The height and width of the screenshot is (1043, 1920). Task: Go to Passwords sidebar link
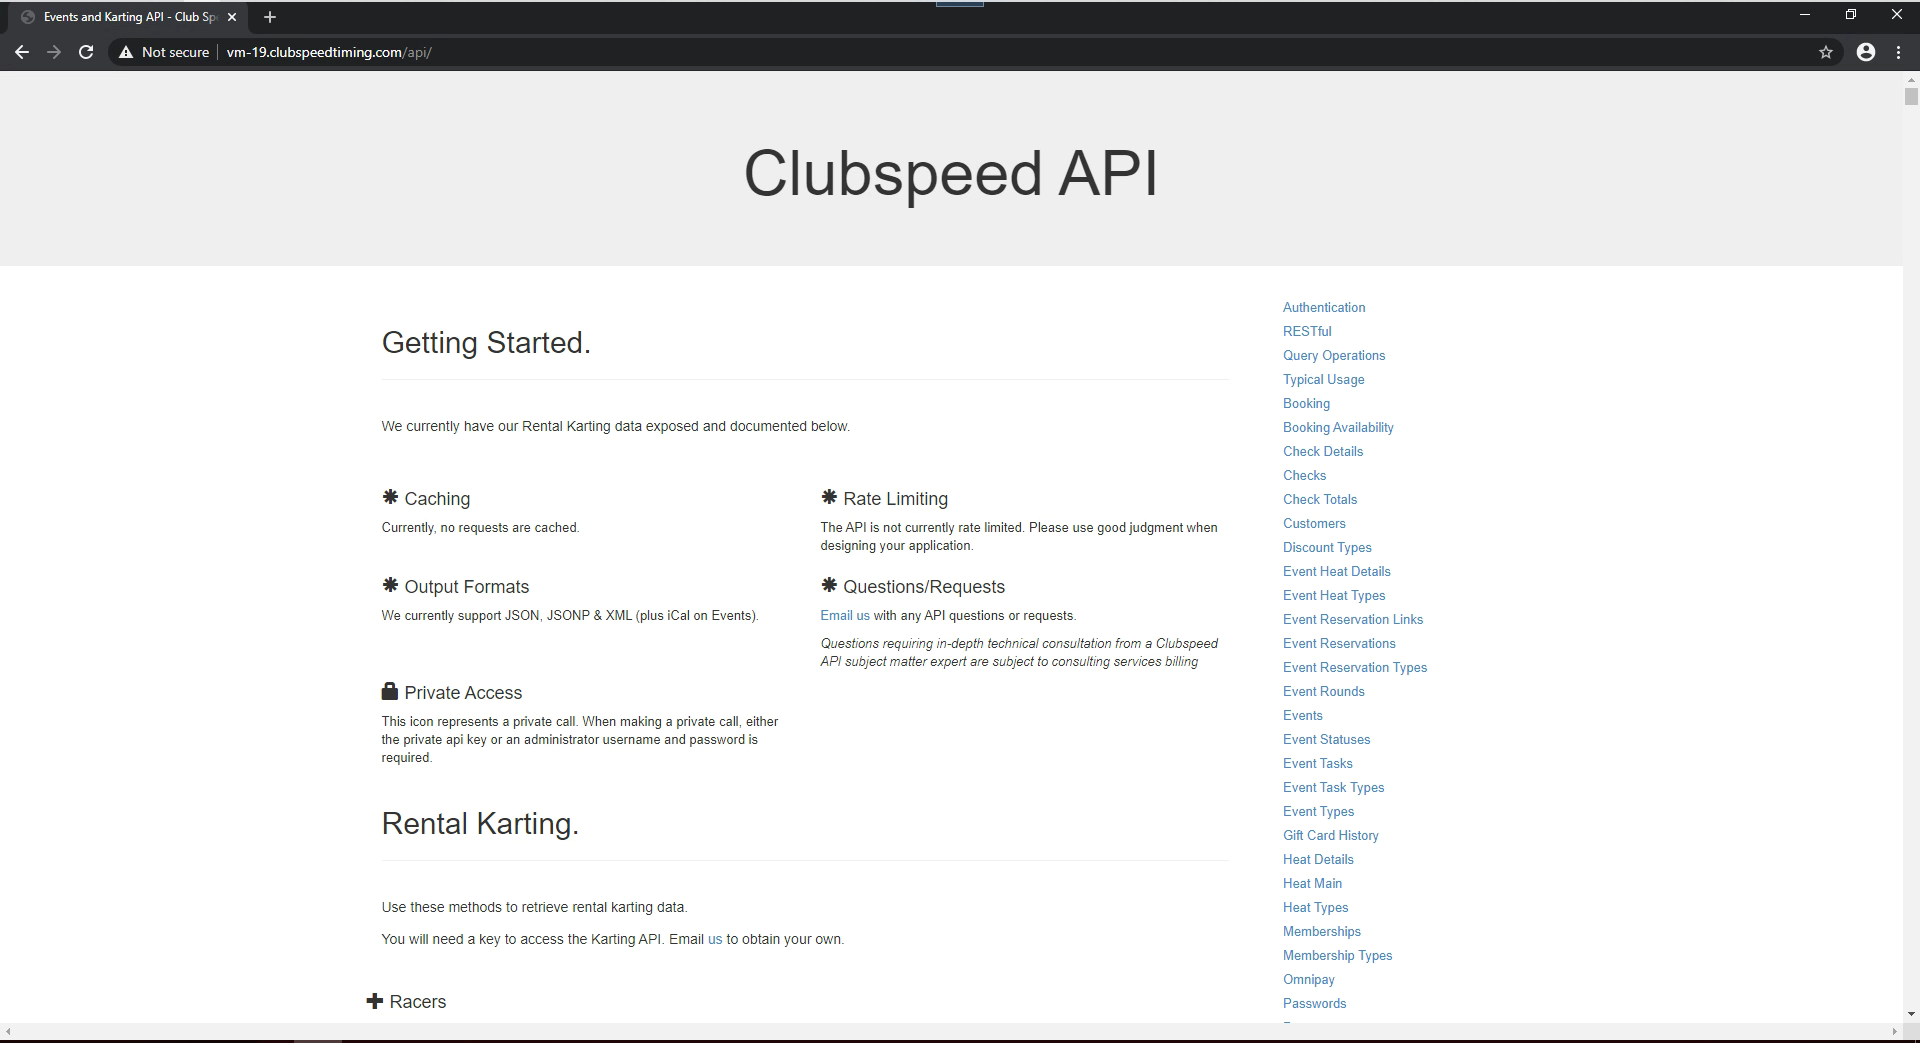click(1314, 1004)
